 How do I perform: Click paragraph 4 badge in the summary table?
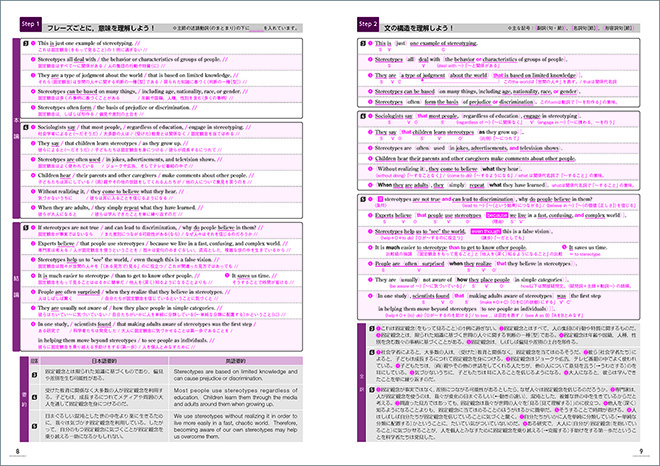coord(35,397)
